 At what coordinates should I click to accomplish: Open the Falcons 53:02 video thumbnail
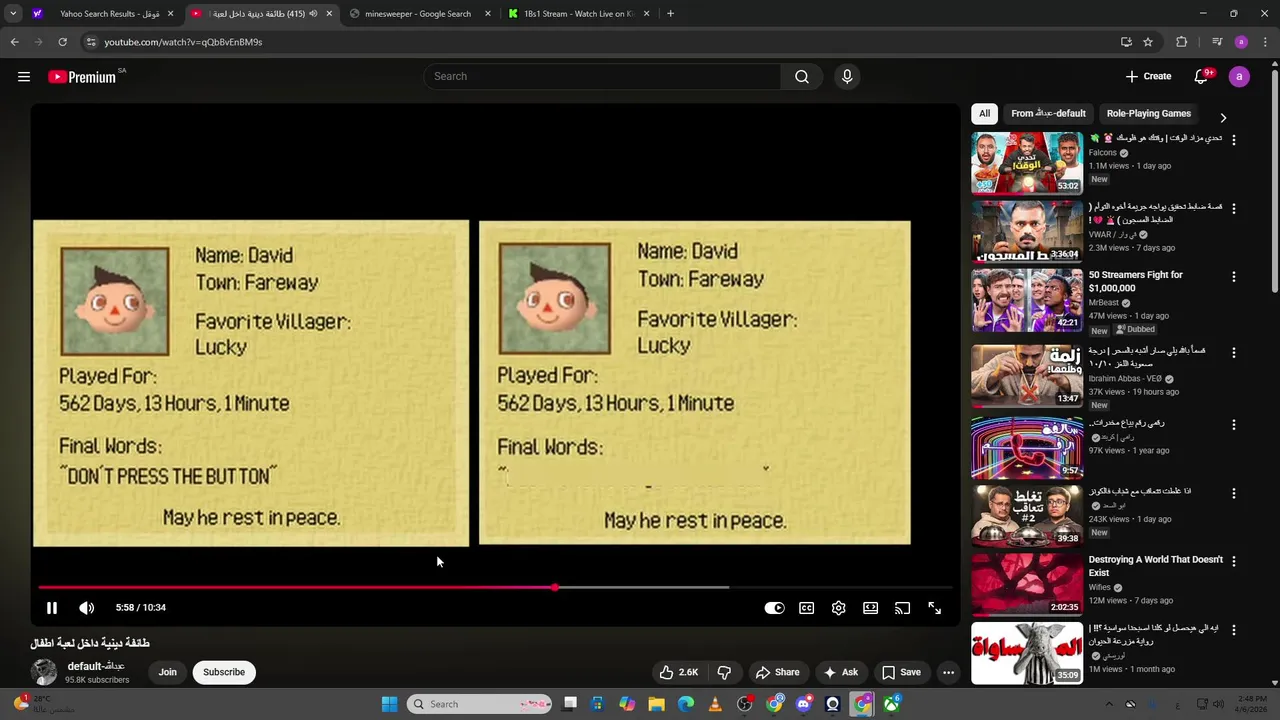[x=1026, y=163]
